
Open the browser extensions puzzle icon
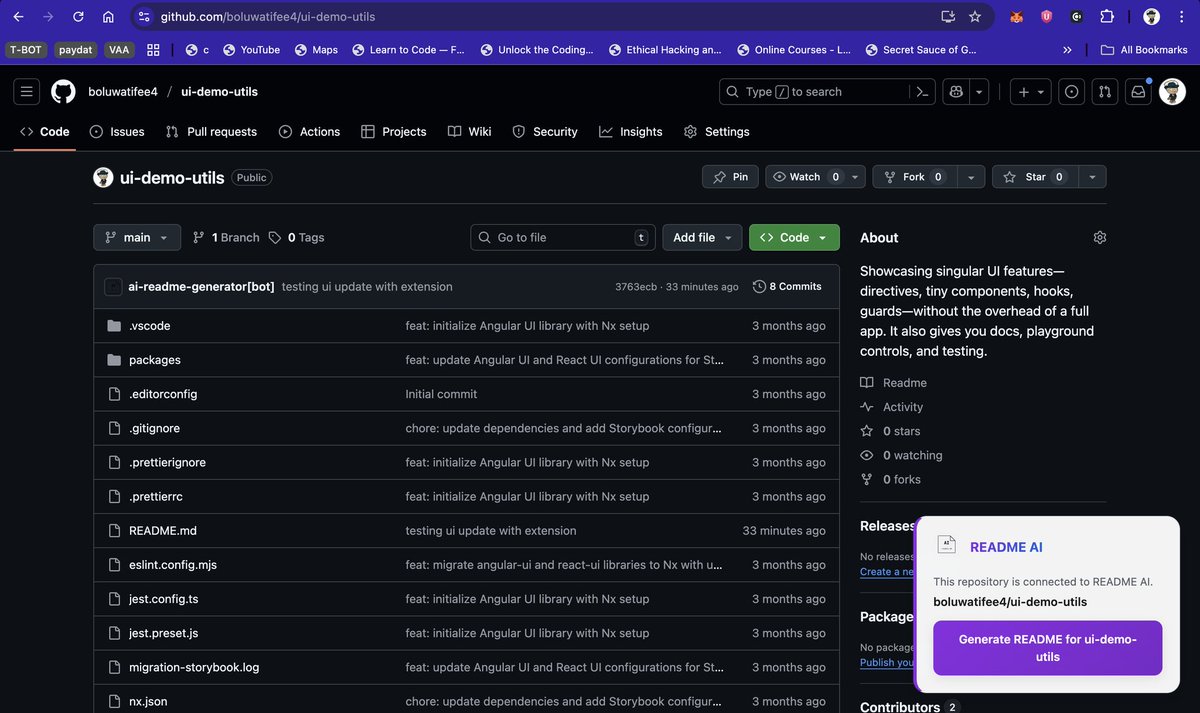[1107, 17]
